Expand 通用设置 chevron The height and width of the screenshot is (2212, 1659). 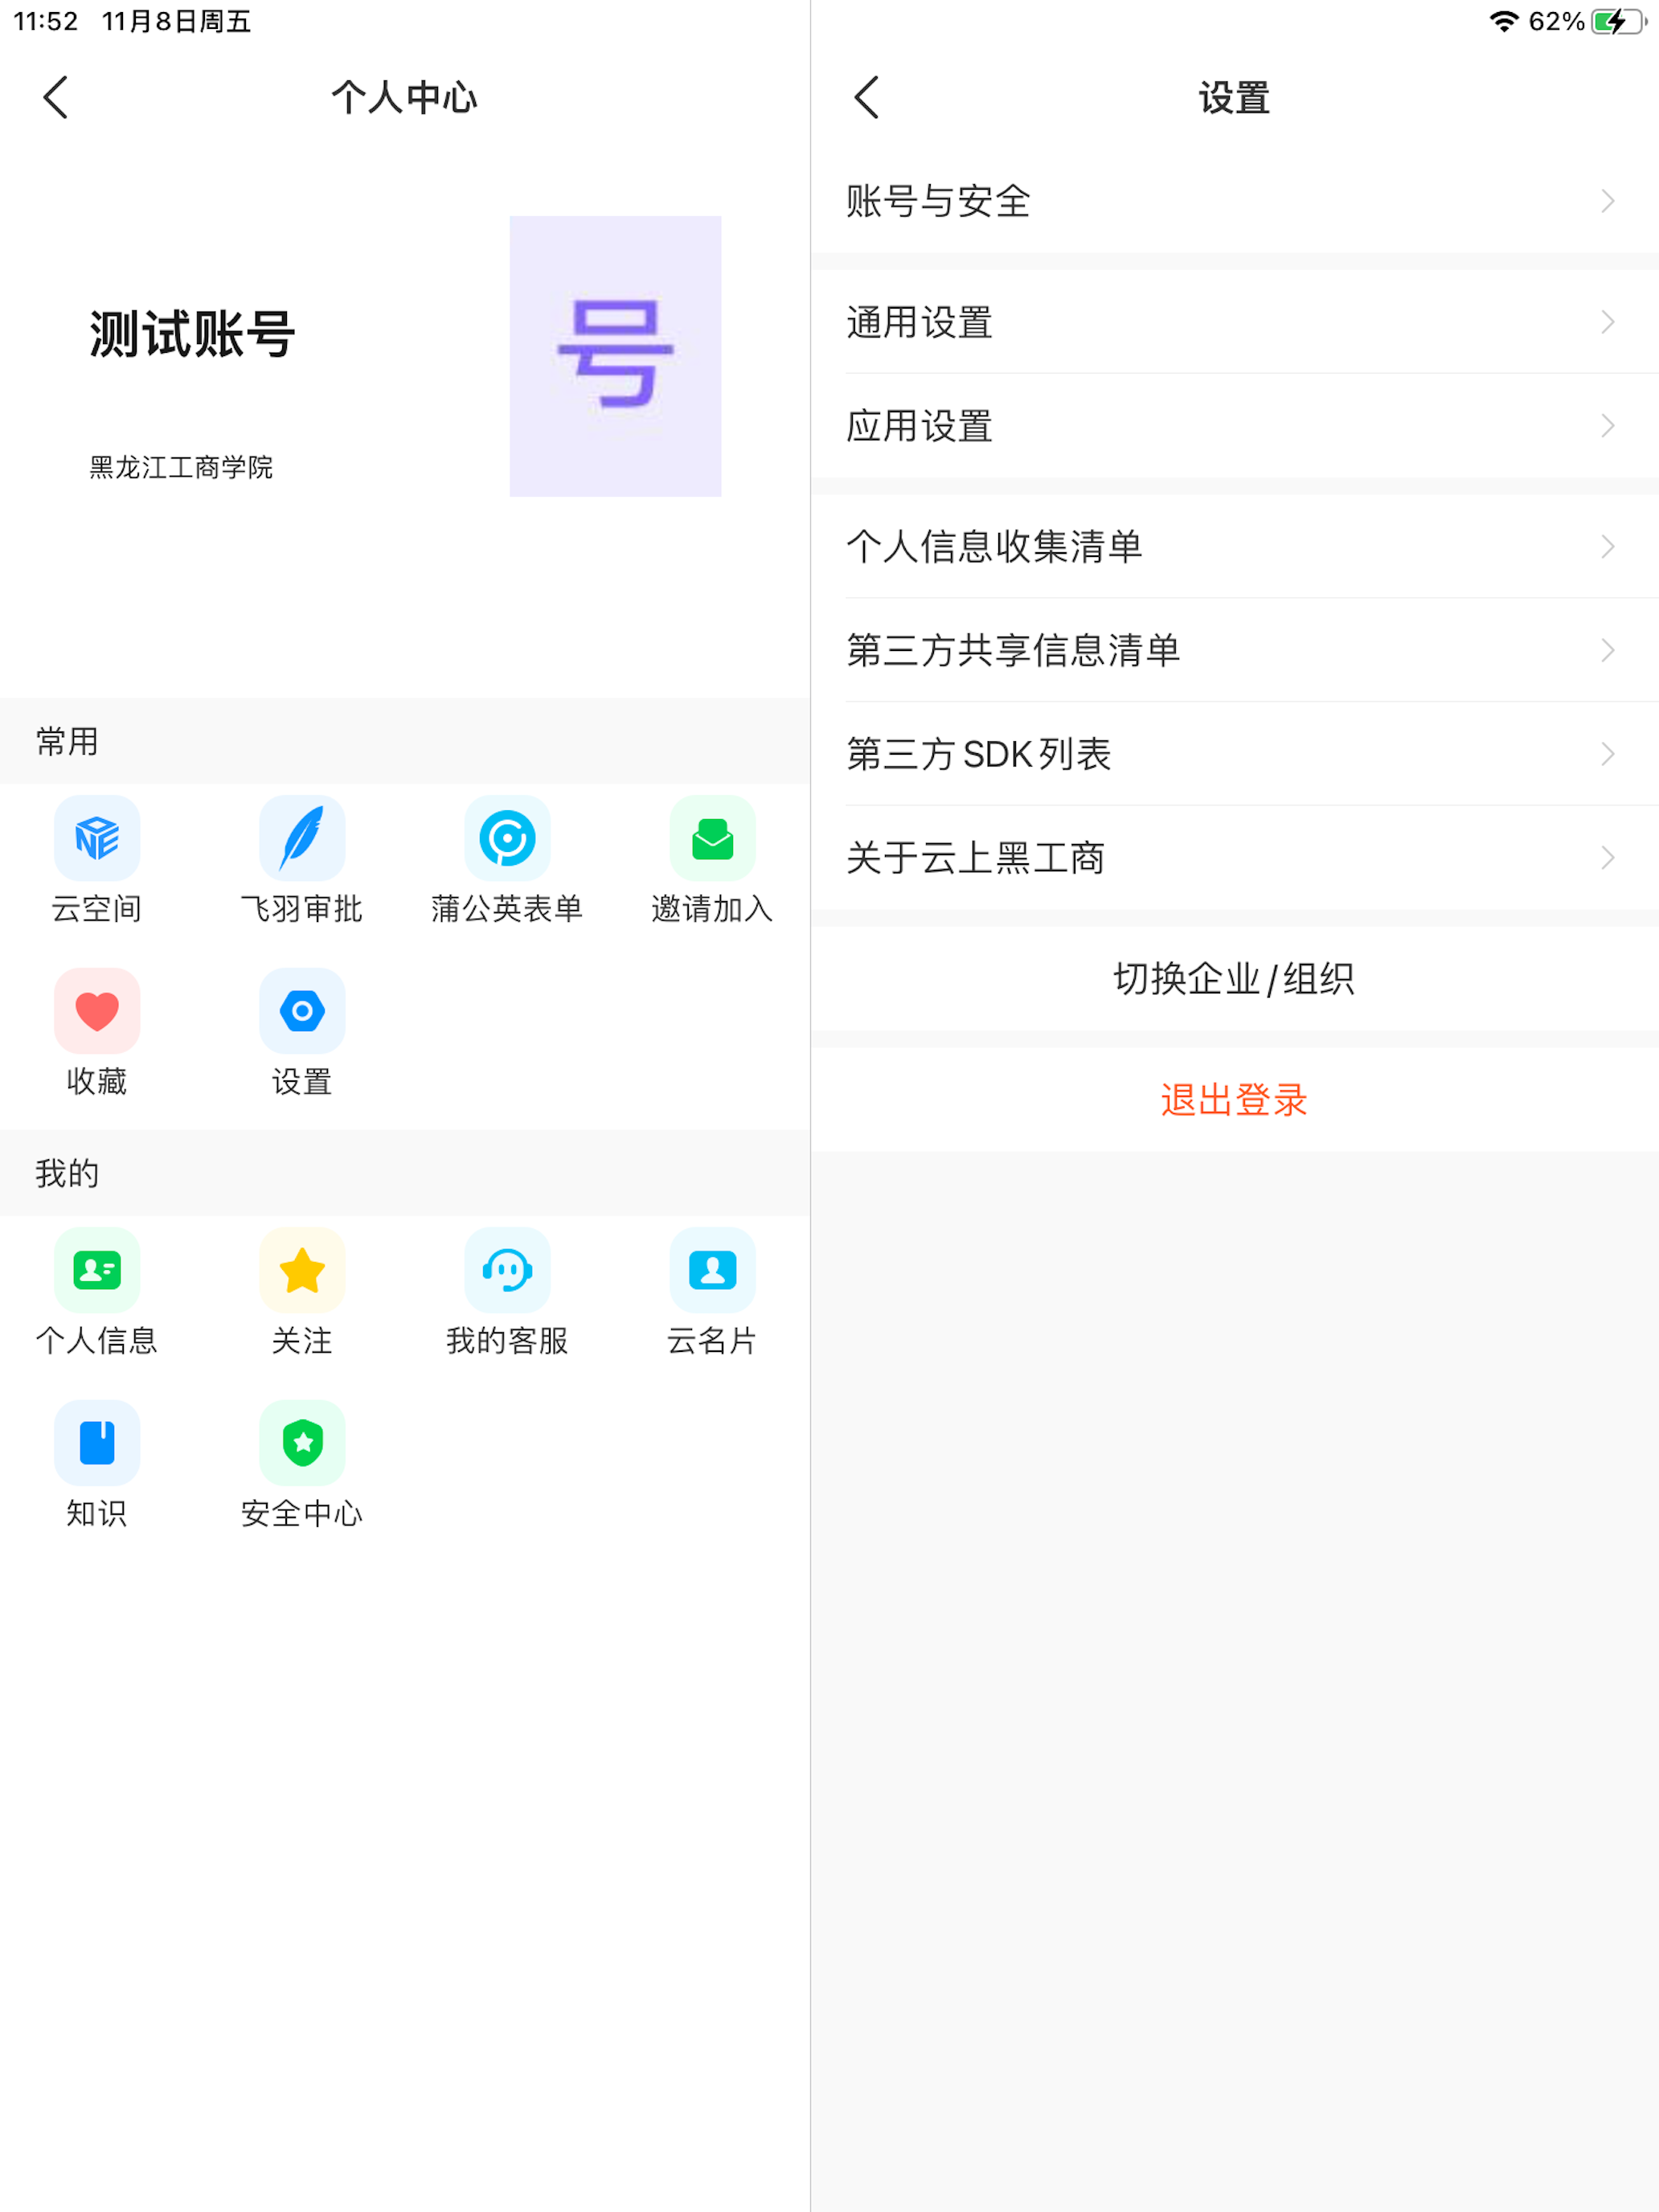click(x=1607, y=322)
